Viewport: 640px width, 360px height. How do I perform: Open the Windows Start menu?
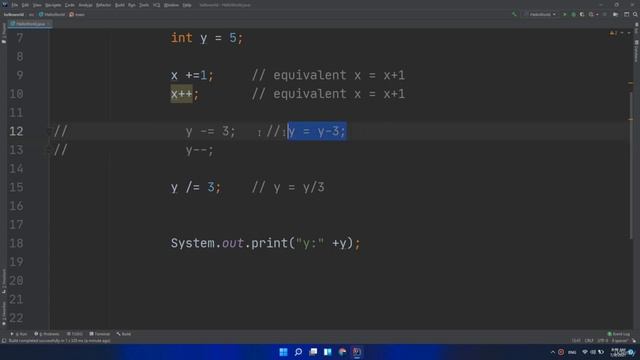click(x=283, y=352)
